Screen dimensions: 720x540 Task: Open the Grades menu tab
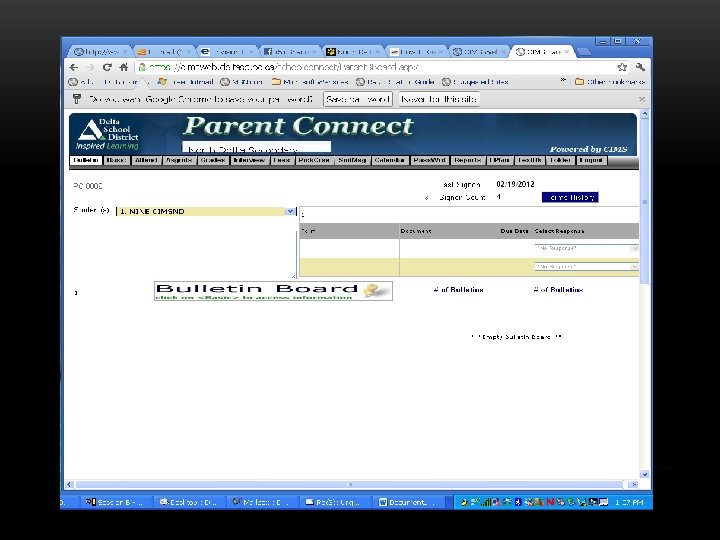click(213, 160)
